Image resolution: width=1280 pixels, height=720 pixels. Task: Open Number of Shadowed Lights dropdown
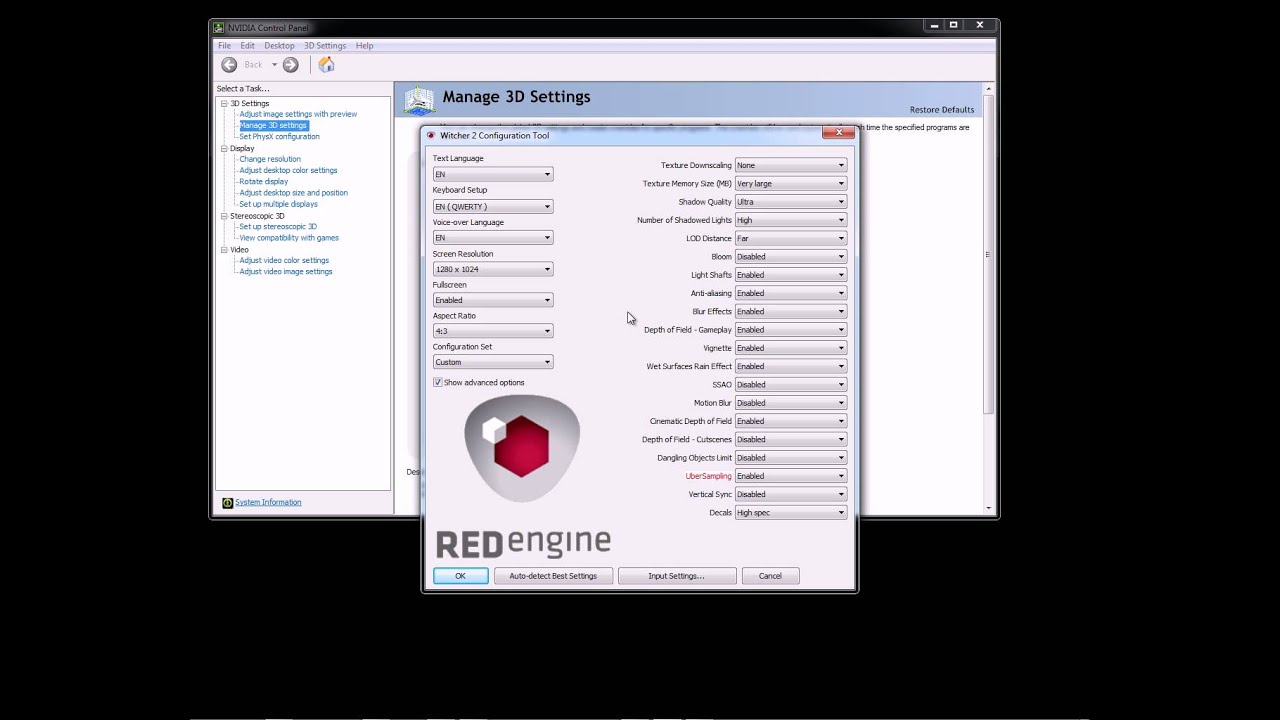pos(791,220)
